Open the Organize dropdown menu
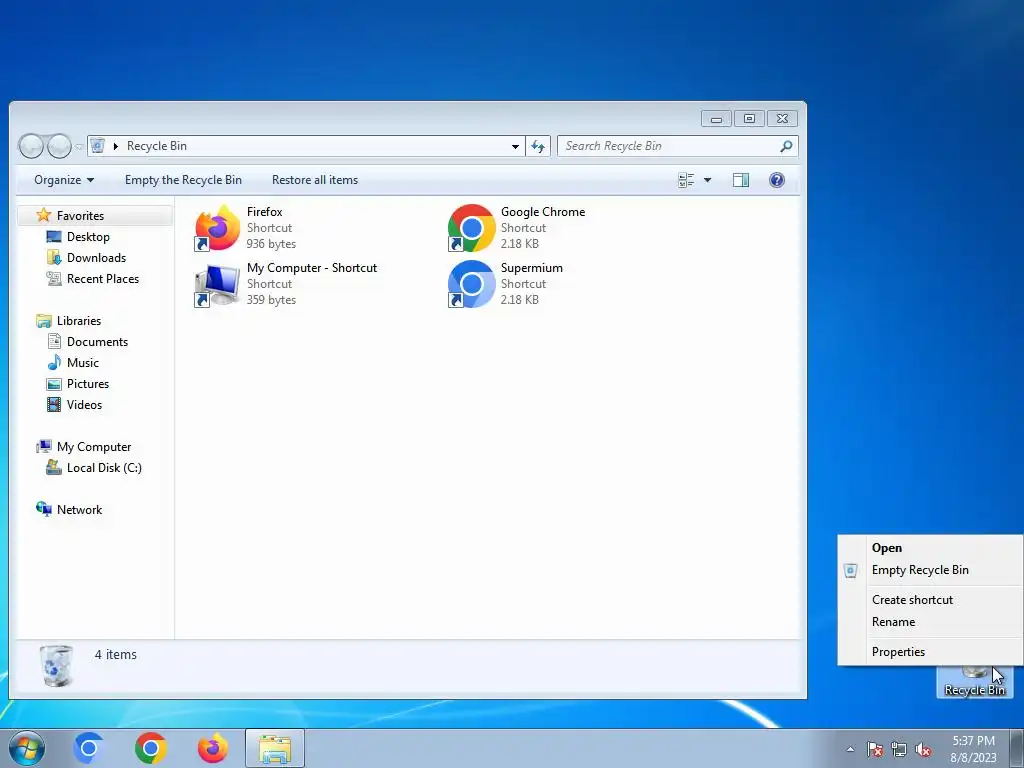 coord(64,180)
